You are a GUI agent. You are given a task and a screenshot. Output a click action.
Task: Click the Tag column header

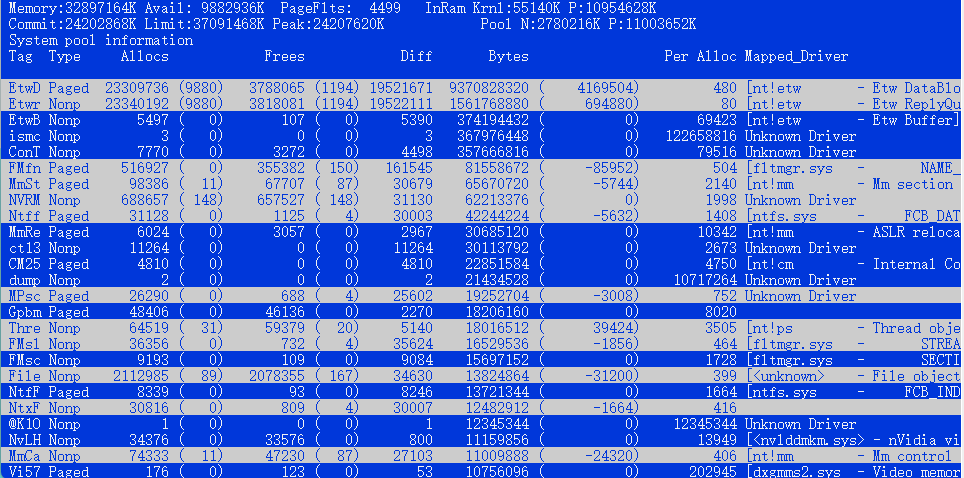21,57
